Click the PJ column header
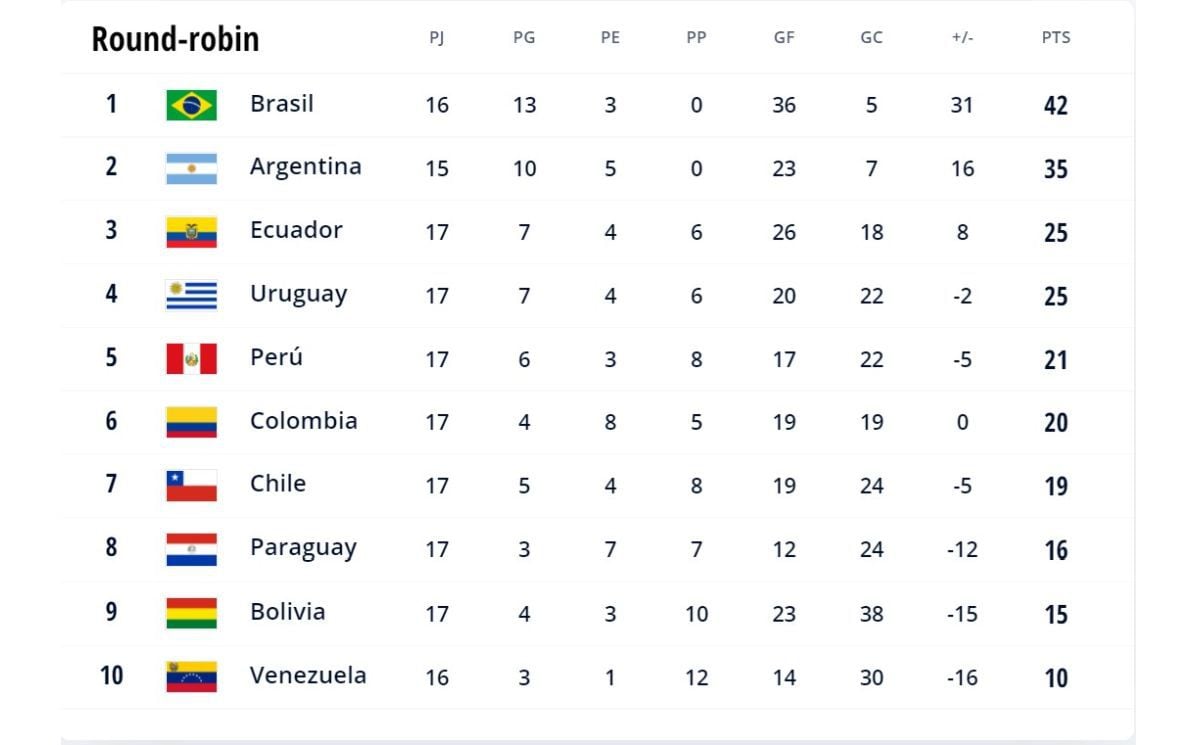The width and height of the screenshot is (1200, 745). pyautogui.click(x=437, y=37)
